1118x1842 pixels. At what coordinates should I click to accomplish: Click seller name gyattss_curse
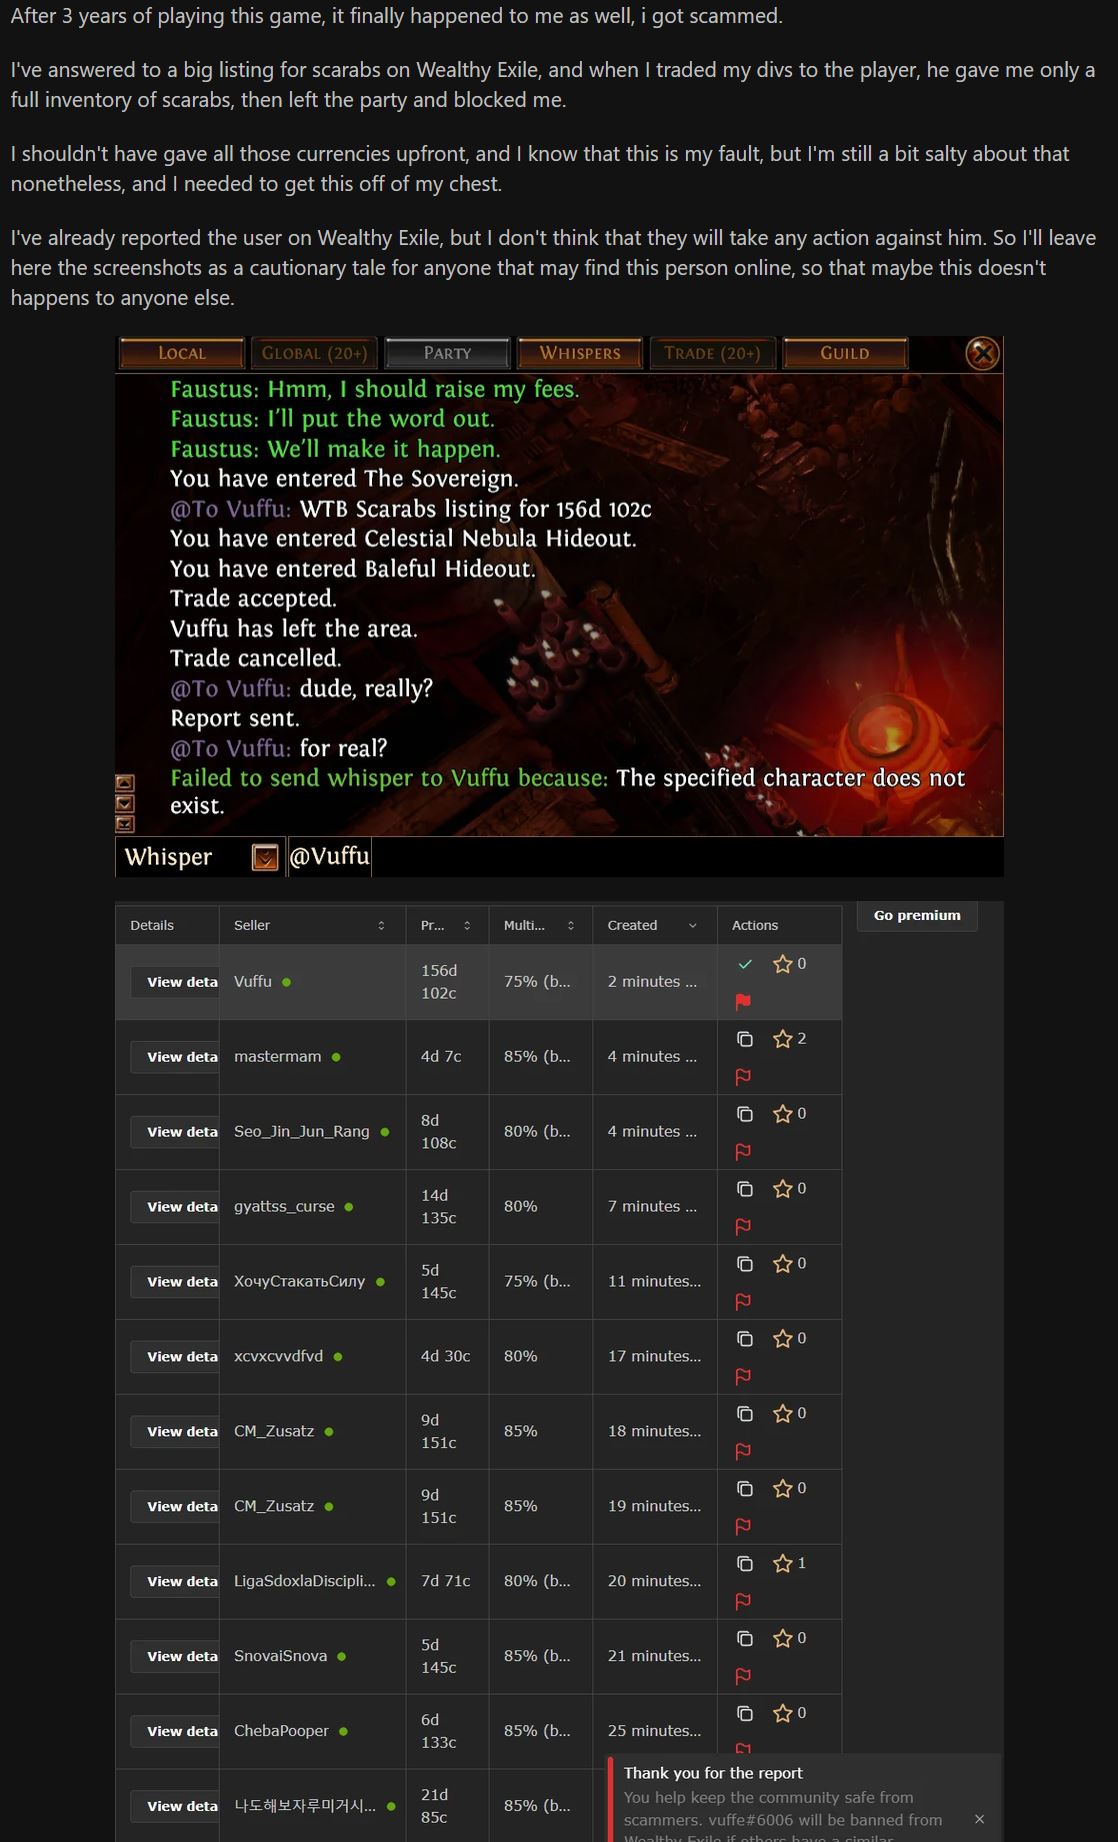(x=284, y=1207)
